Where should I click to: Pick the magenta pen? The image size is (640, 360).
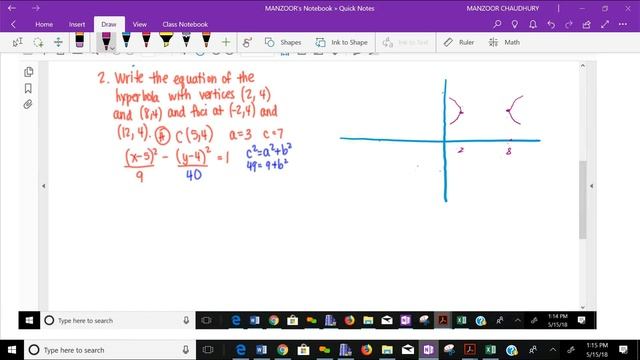106,40
